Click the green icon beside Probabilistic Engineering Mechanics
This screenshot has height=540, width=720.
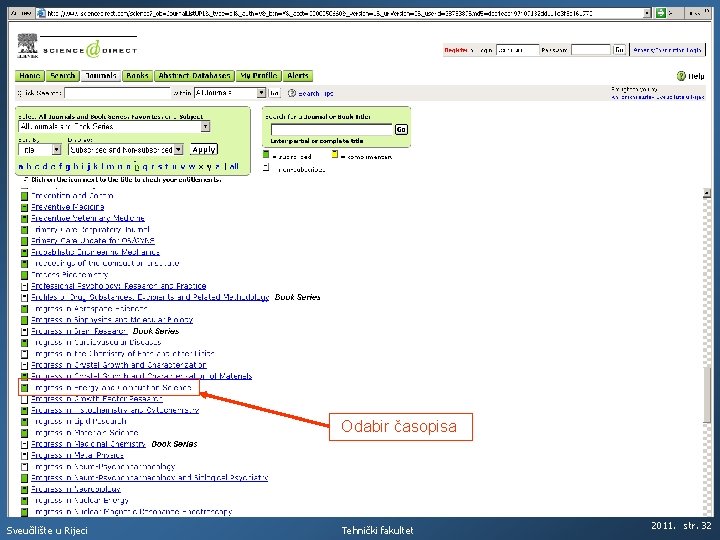pos(24,253)
